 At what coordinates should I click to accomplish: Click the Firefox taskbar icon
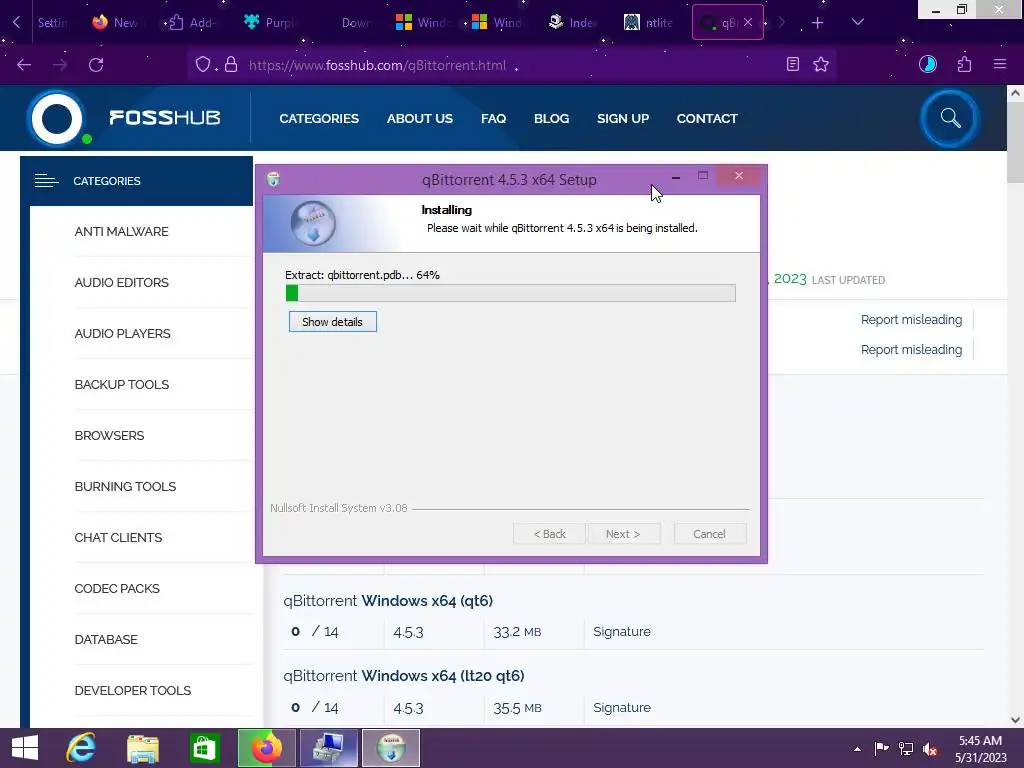coord(266,748)
